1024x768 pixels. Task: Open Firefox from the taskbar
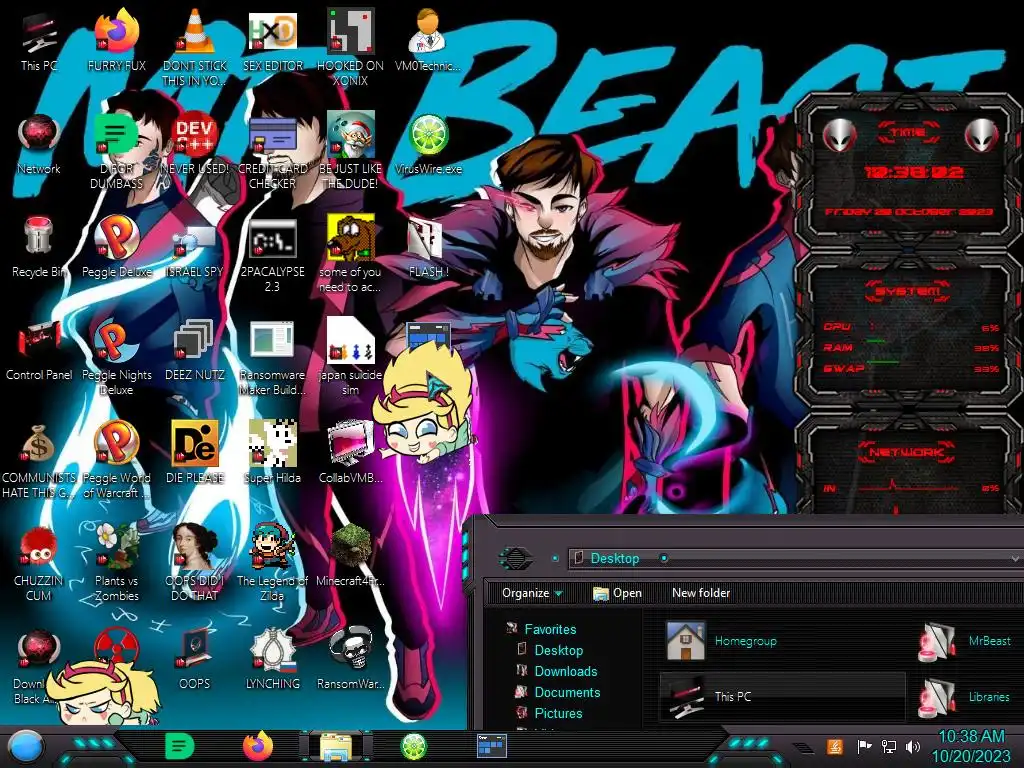coord(258,746)
